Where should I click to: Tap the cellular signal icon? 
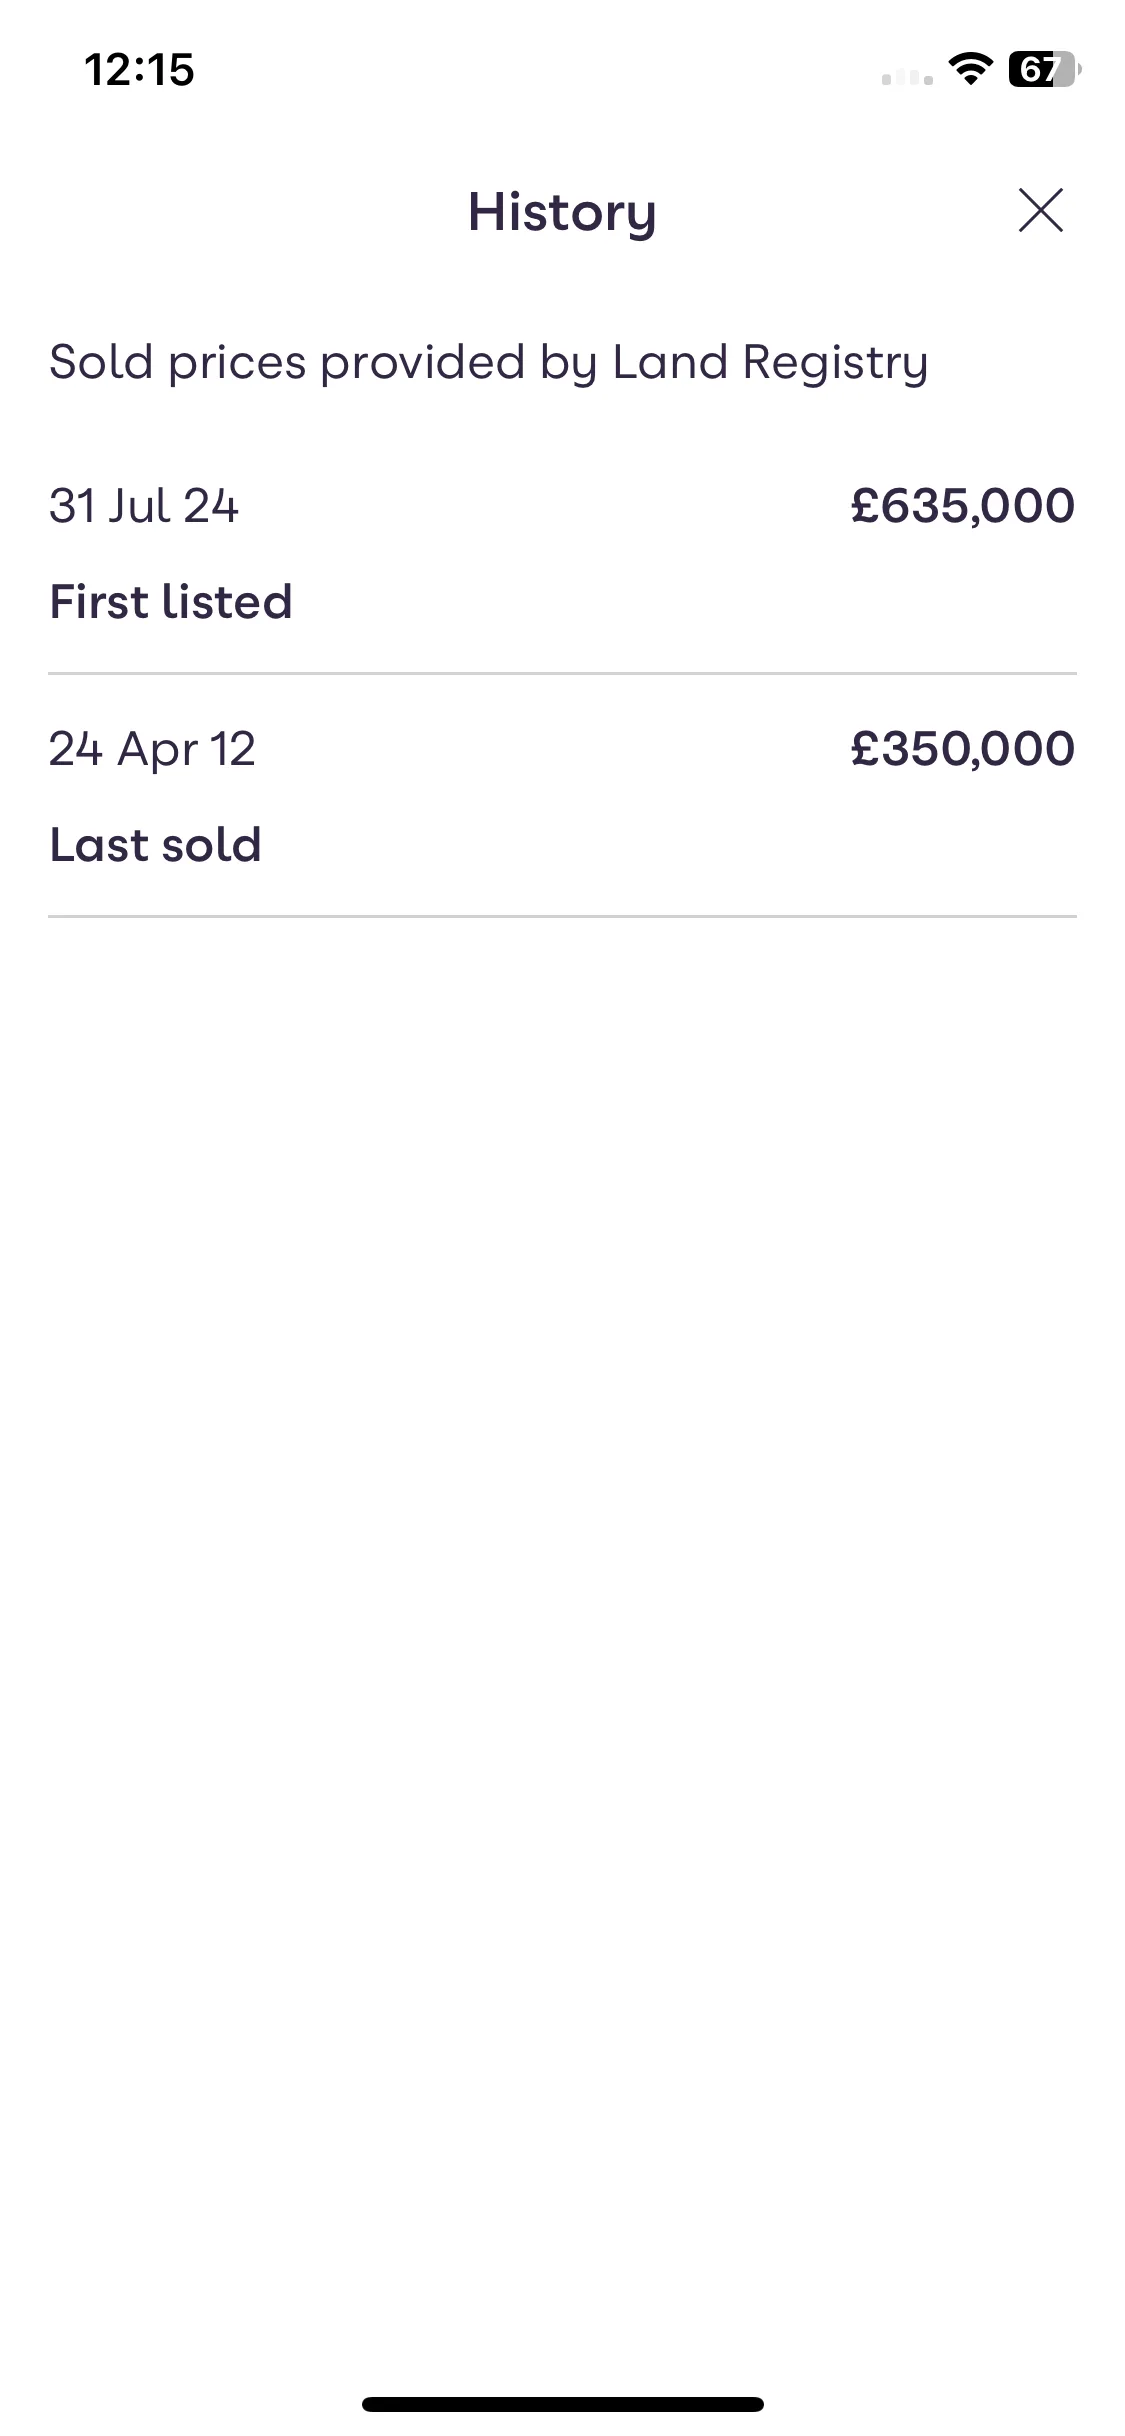(907, 76)
